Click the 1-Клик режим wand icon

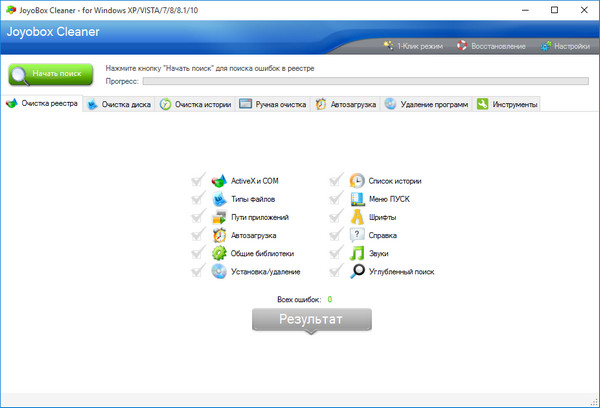tap(388, 46)
